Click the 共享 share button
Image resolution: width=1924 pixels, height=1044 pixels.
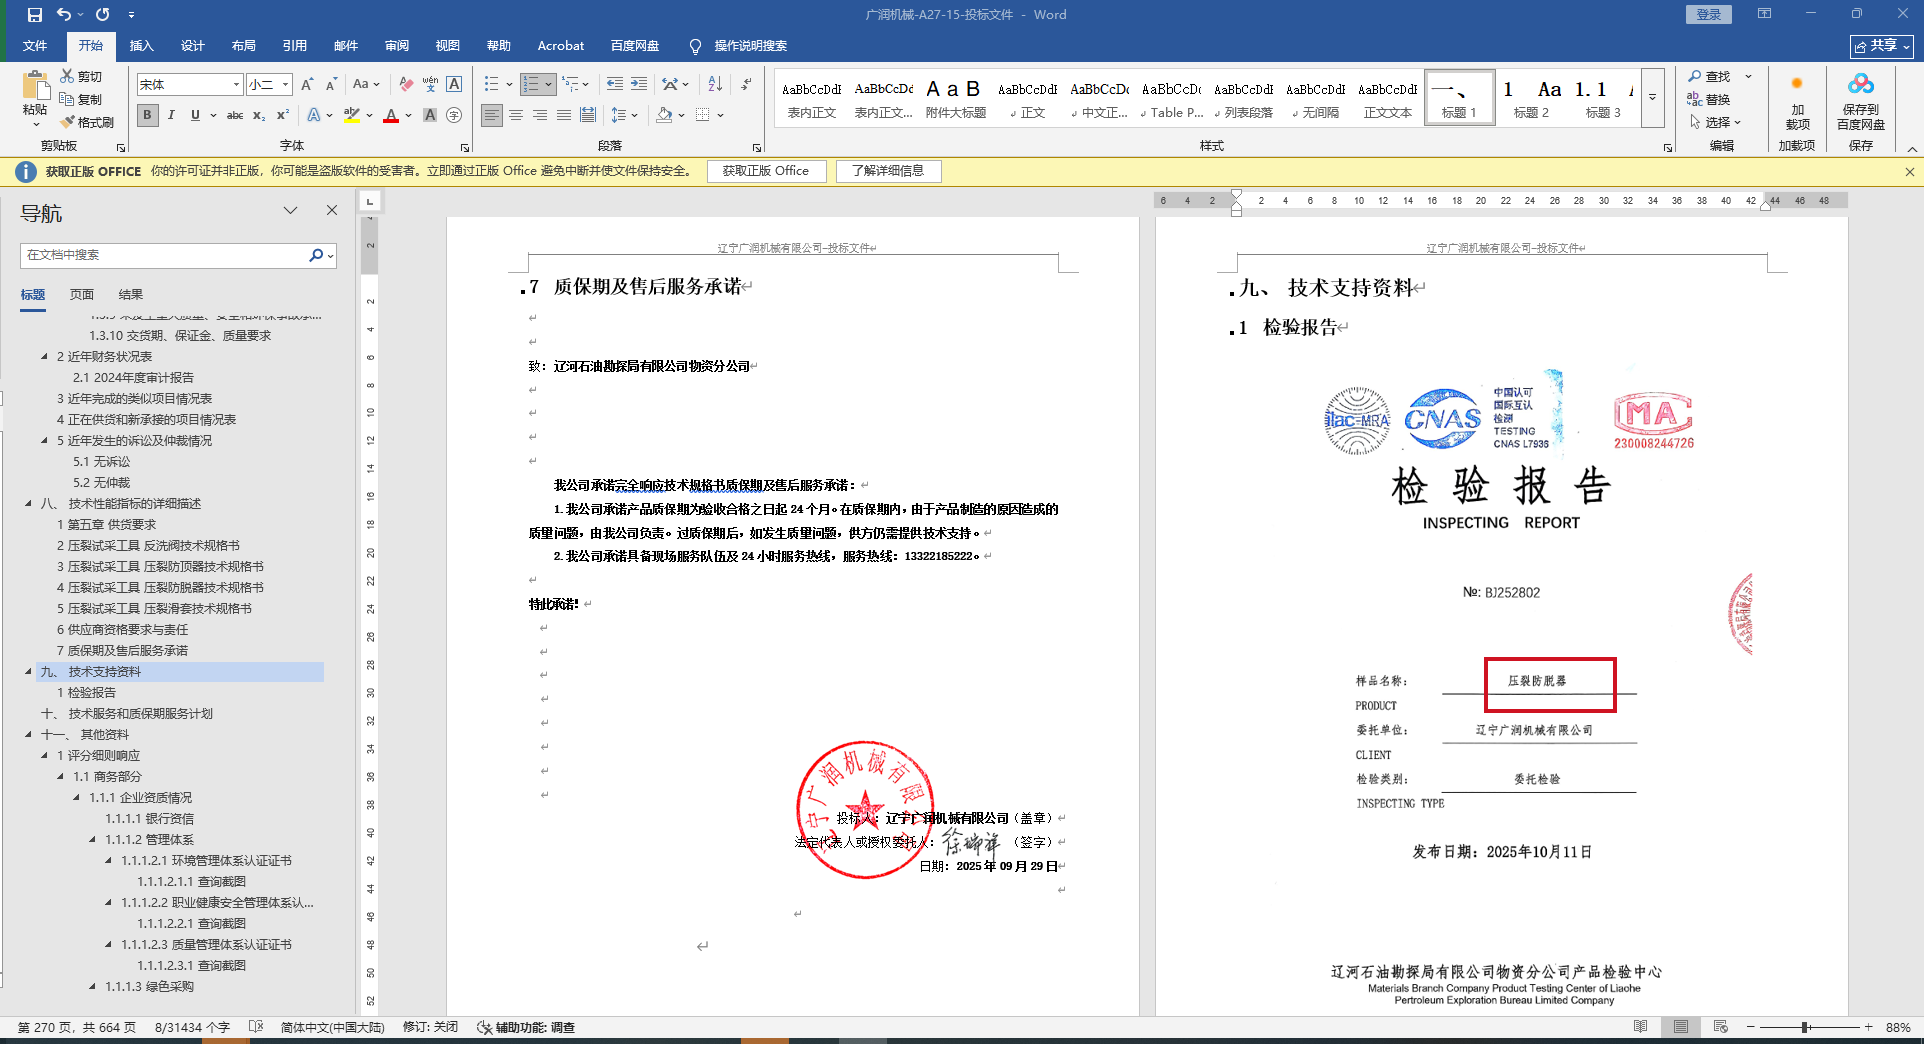pyautogui.click(x=1881, y=46)
